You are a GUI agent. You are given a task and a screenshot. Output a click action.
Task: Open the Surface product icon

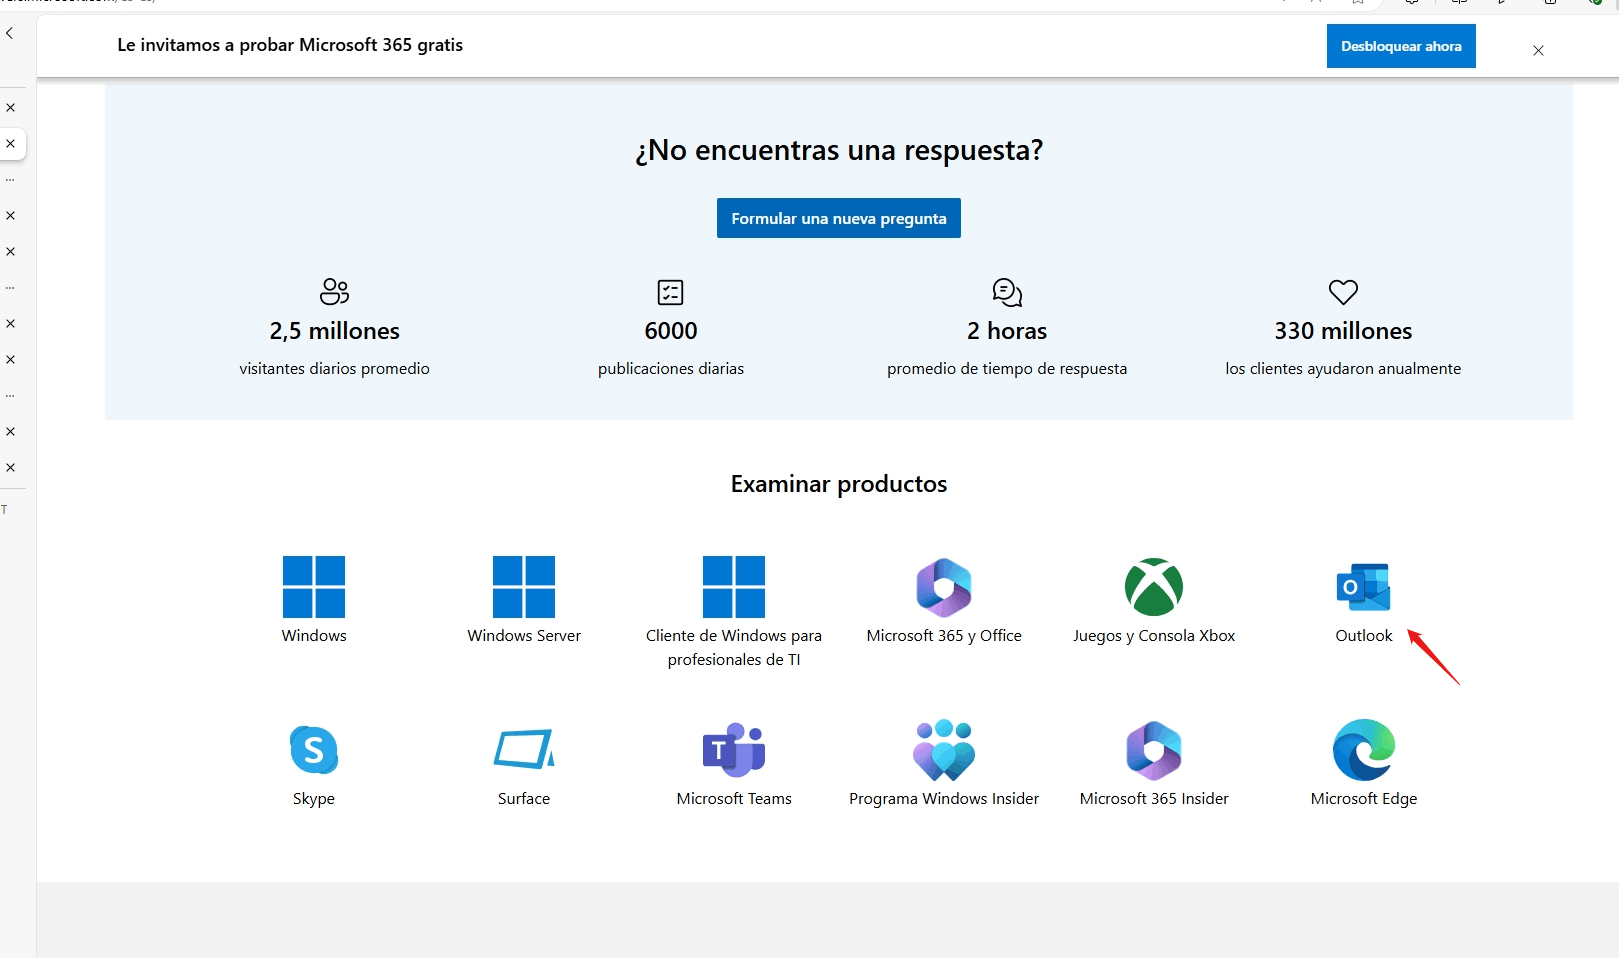524,750
